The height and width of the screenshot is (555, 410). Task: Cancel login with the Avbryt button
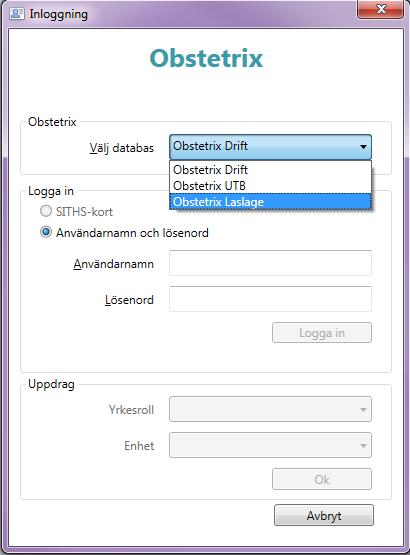point(324,515)
